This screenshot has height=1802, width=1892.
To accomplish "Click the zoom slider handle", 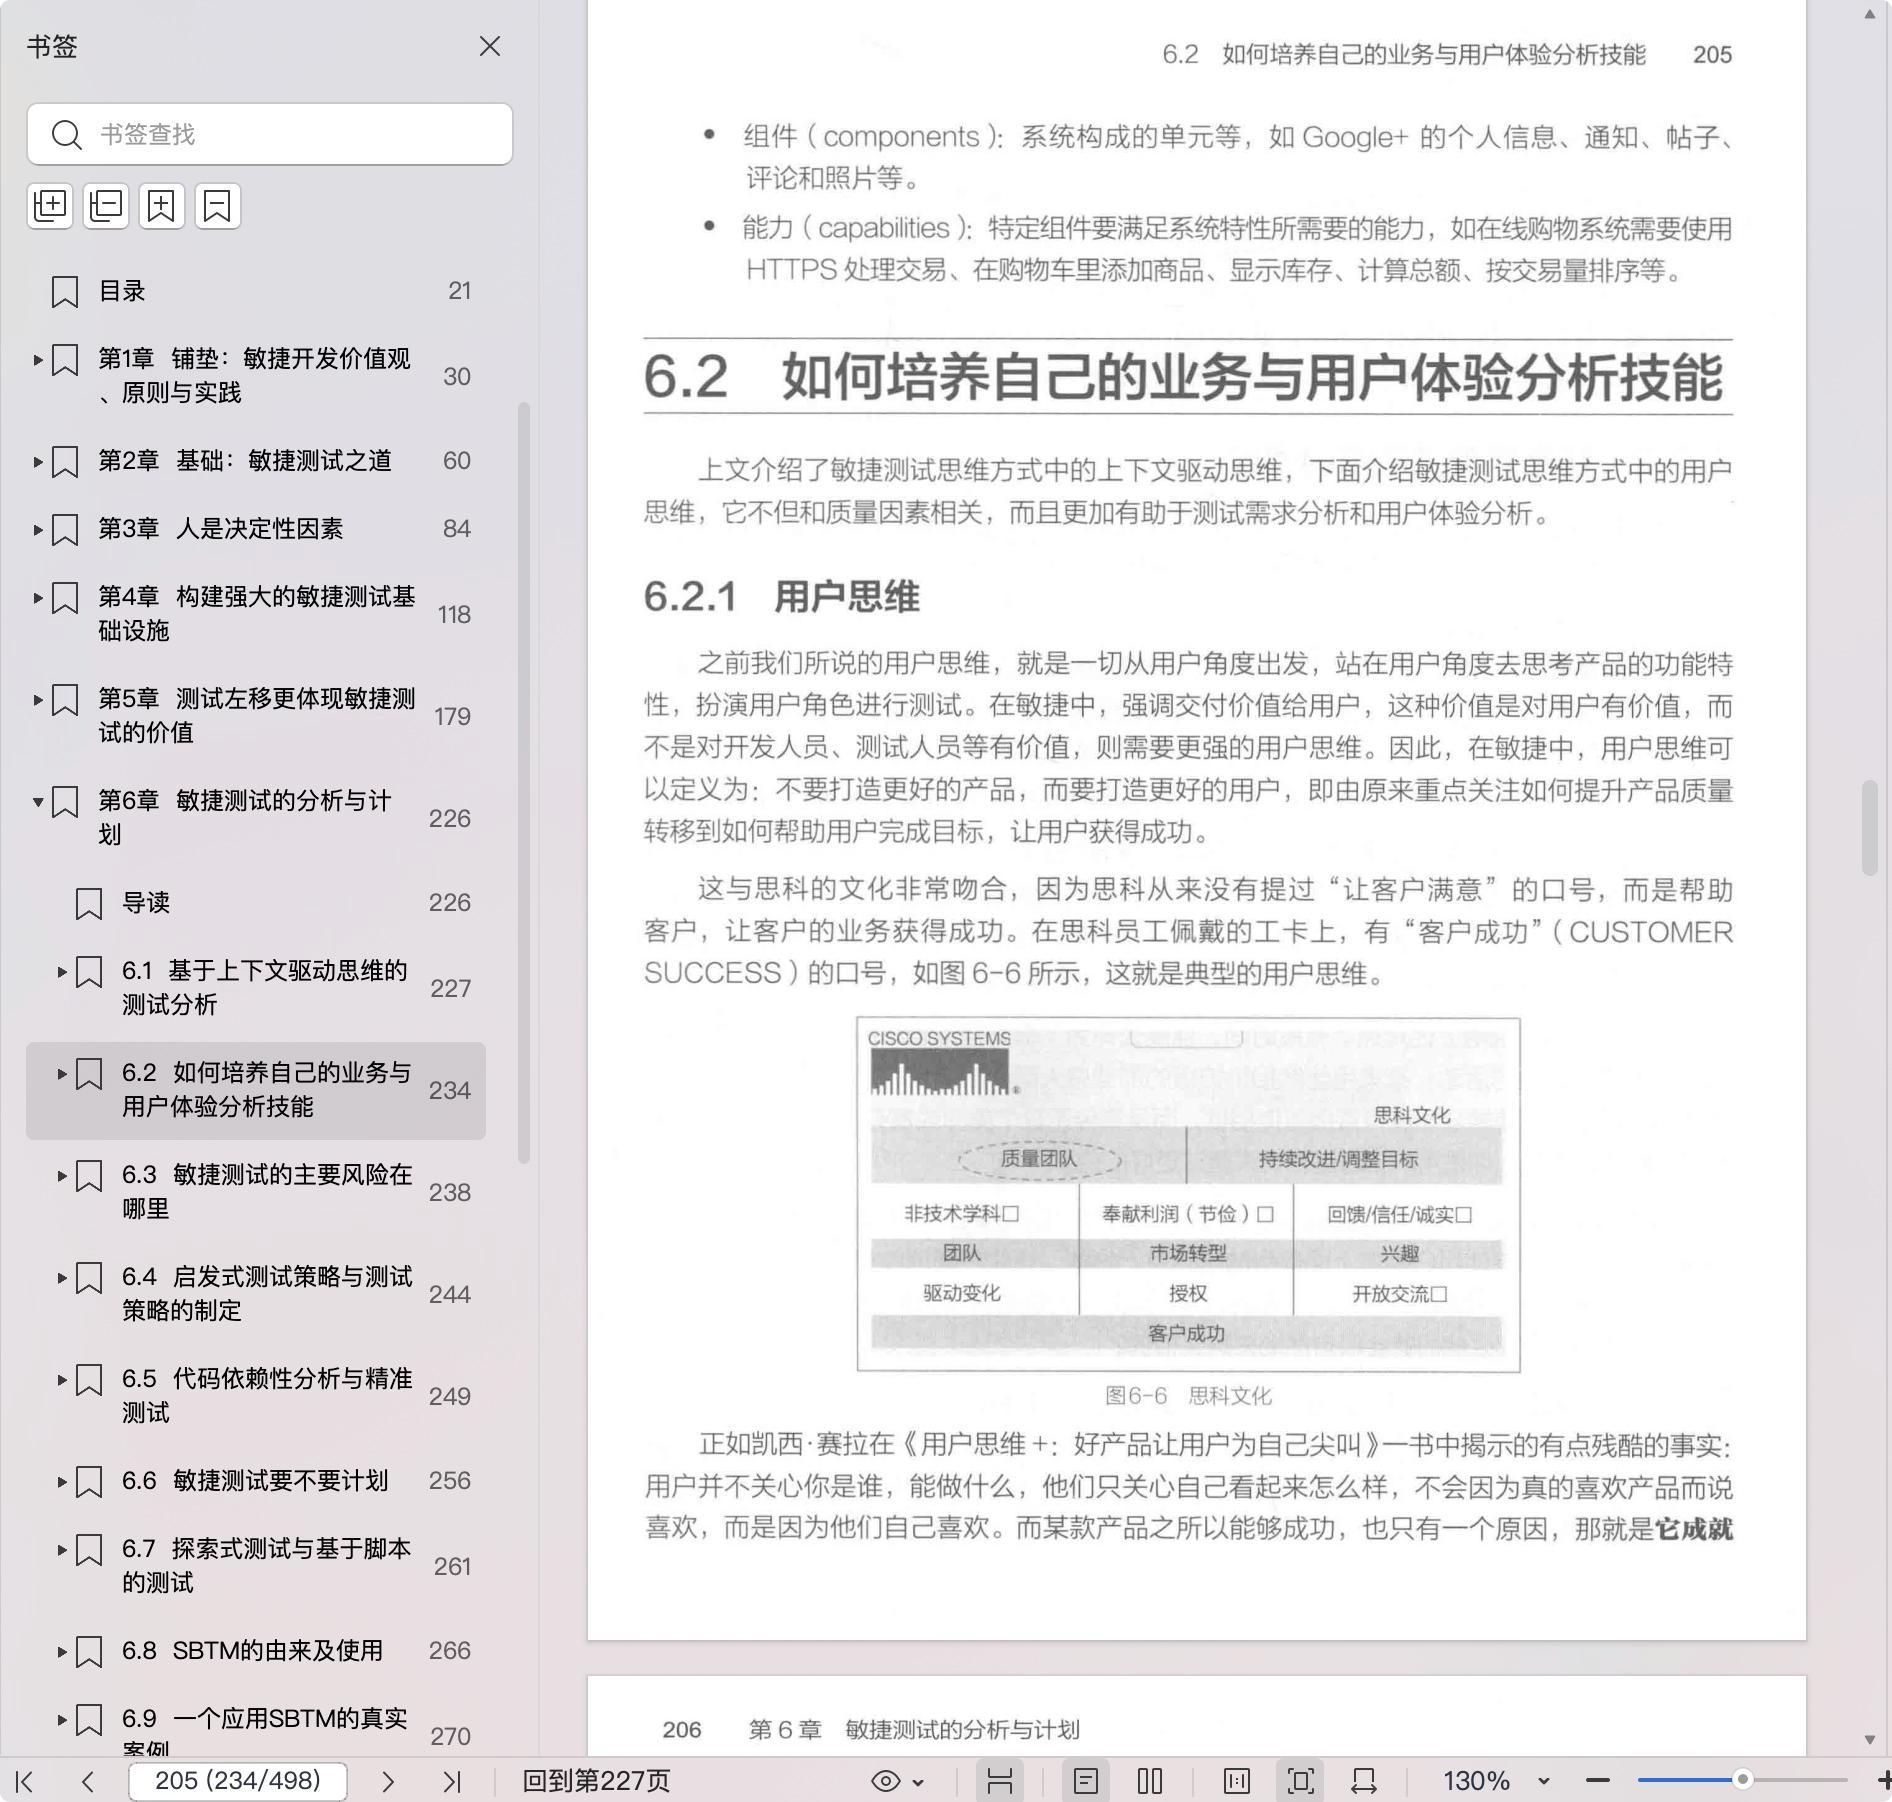I will [1742, 1780].
